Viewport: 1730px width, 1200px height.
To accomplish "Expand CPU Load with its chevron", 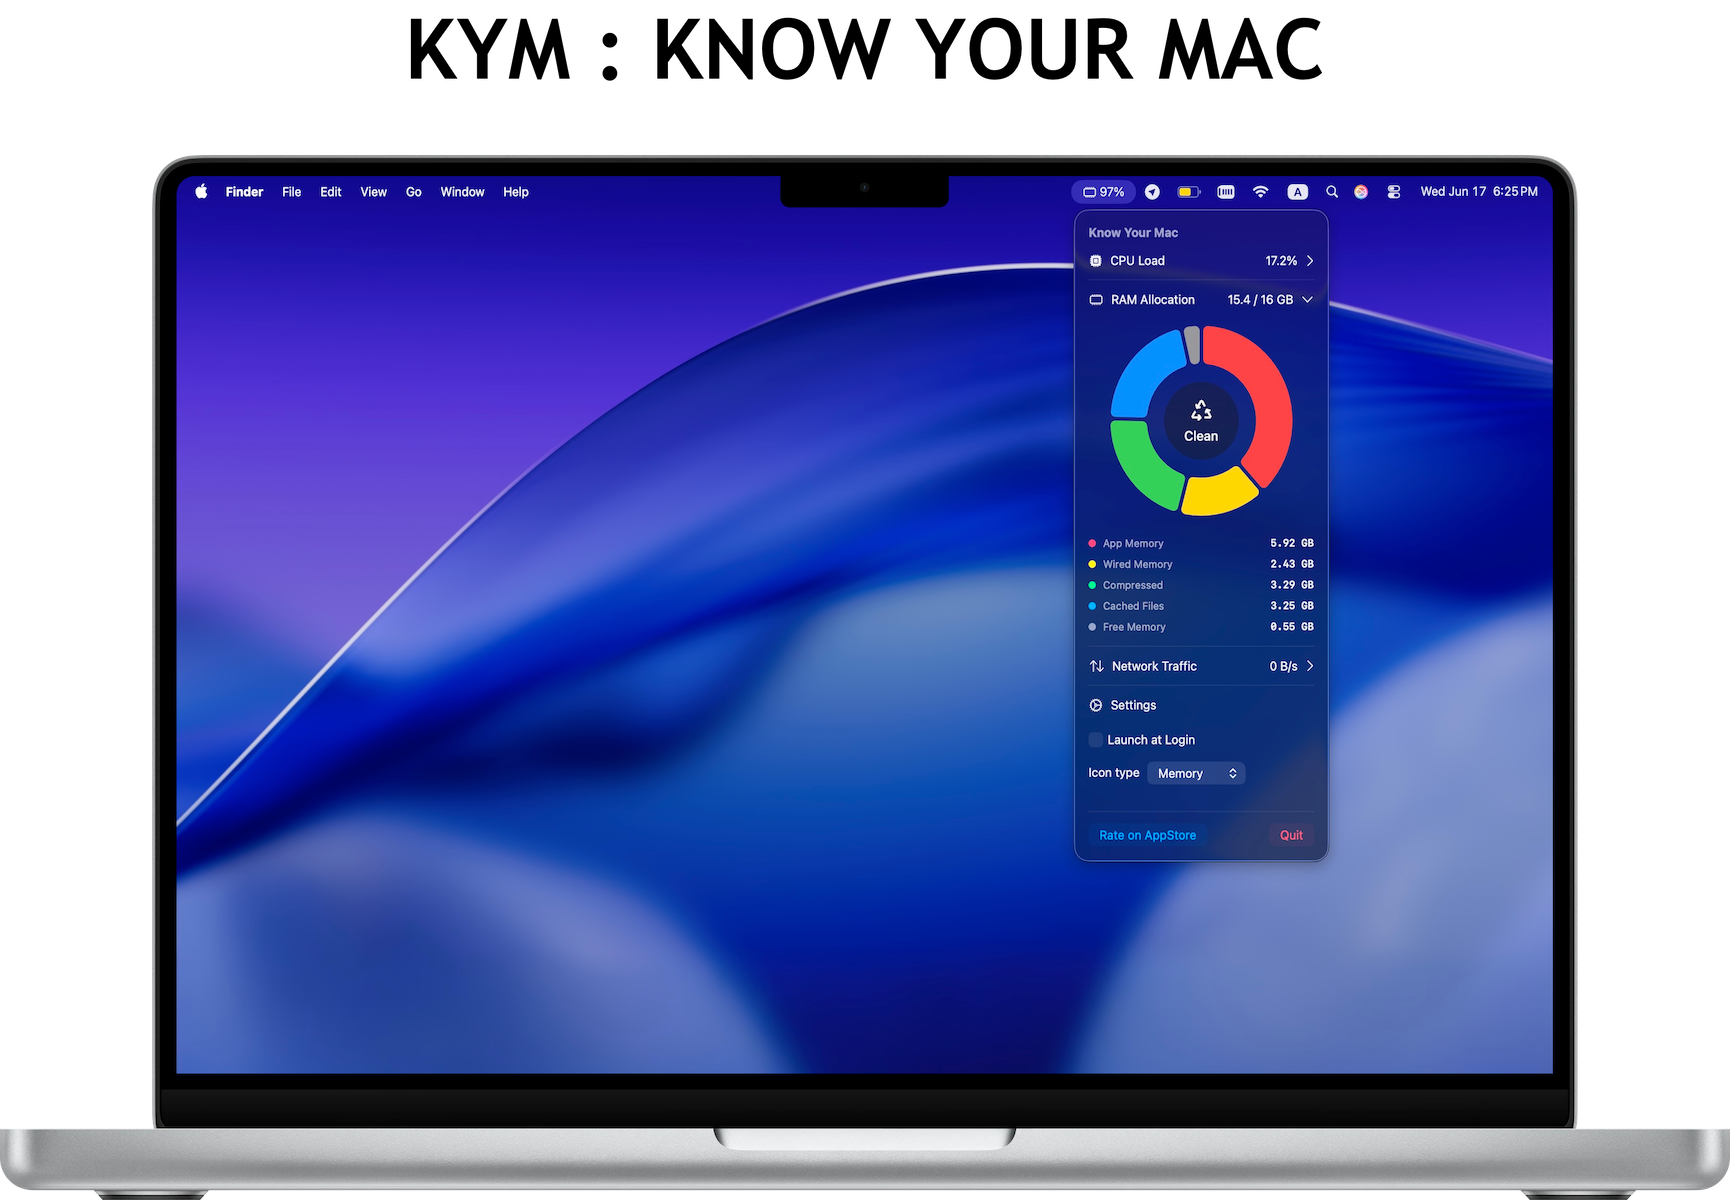I will click(1310, 261).
